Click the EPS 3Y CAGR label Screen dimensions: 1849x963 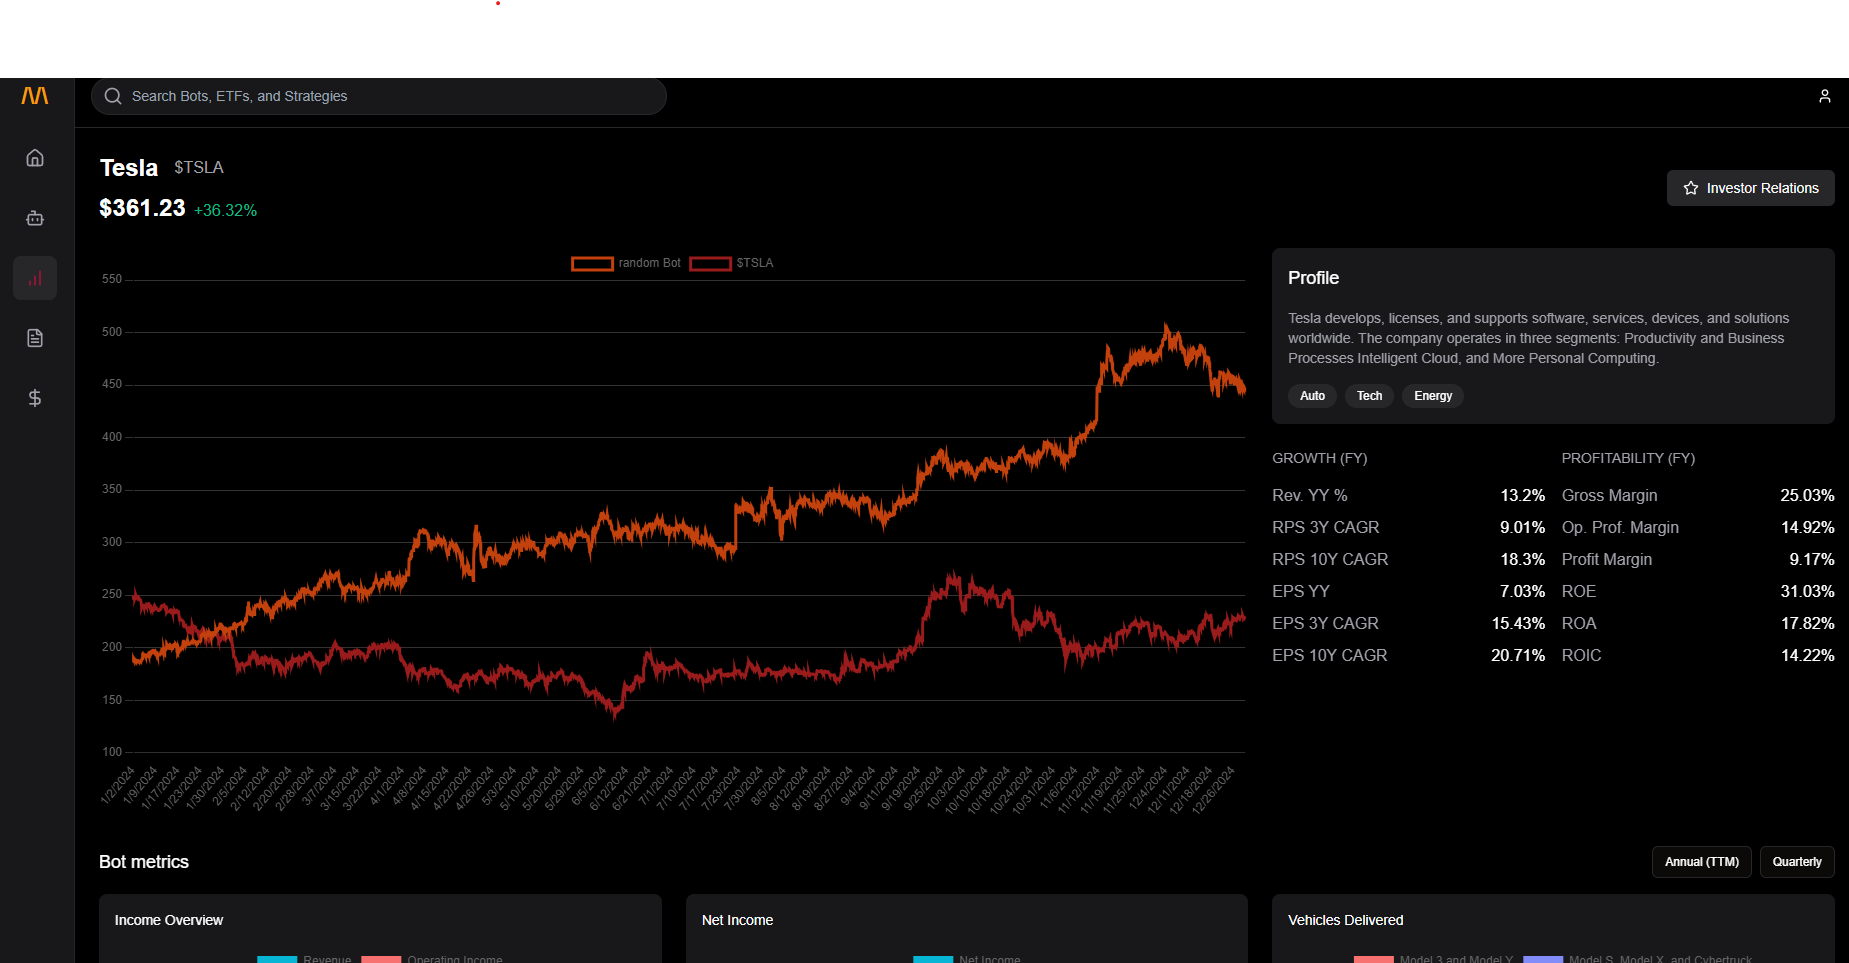[1325, 624]
